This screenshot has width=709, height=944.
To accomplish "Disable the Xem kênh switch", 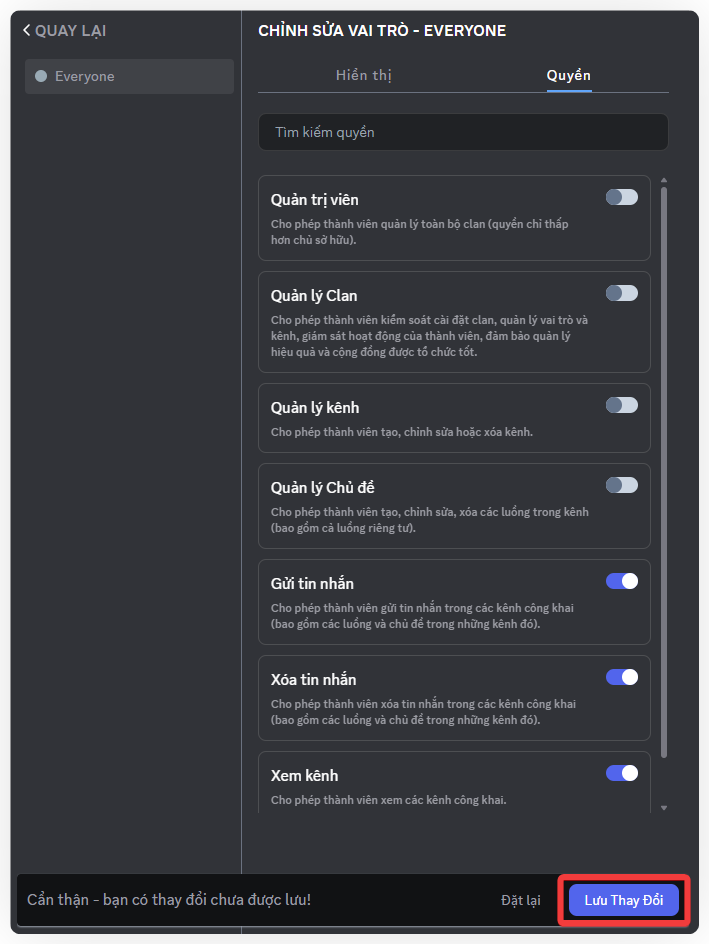I will (x=621, y=773).
